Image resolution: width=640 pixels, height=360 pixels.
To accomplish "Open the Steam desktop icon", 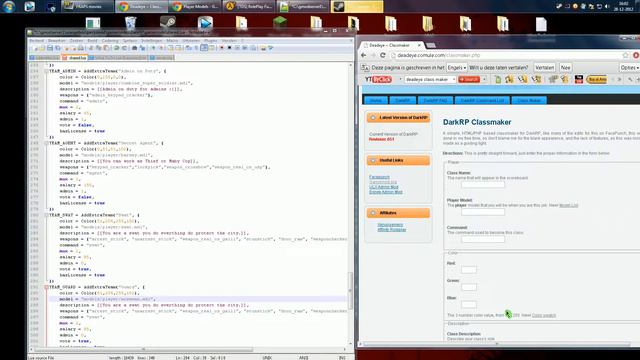I will 168,23.
